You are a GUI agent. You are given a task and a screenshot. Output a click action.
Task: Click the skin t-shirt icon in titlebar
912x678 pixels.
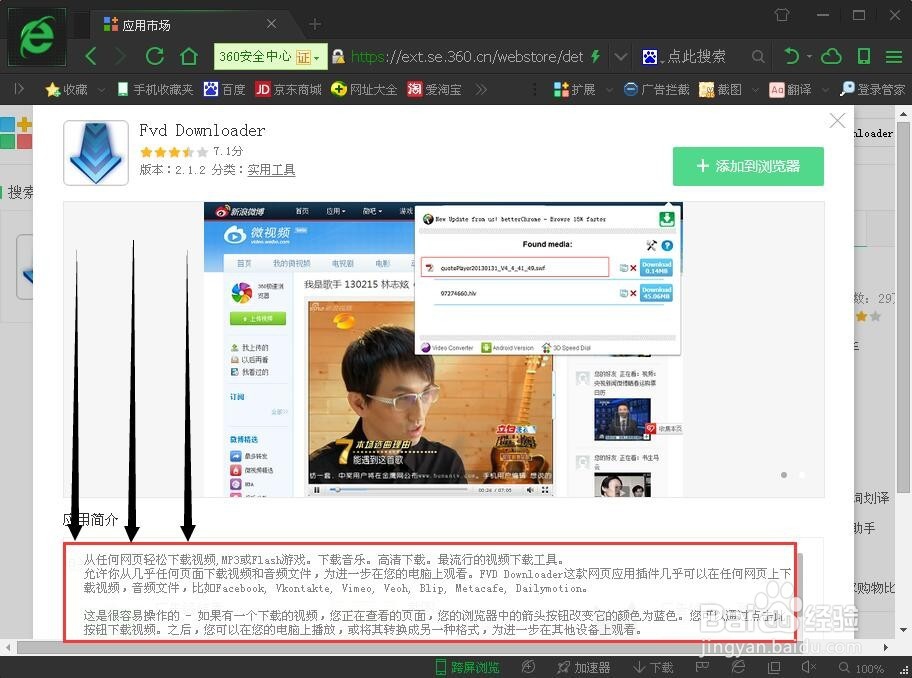point(782,15)
